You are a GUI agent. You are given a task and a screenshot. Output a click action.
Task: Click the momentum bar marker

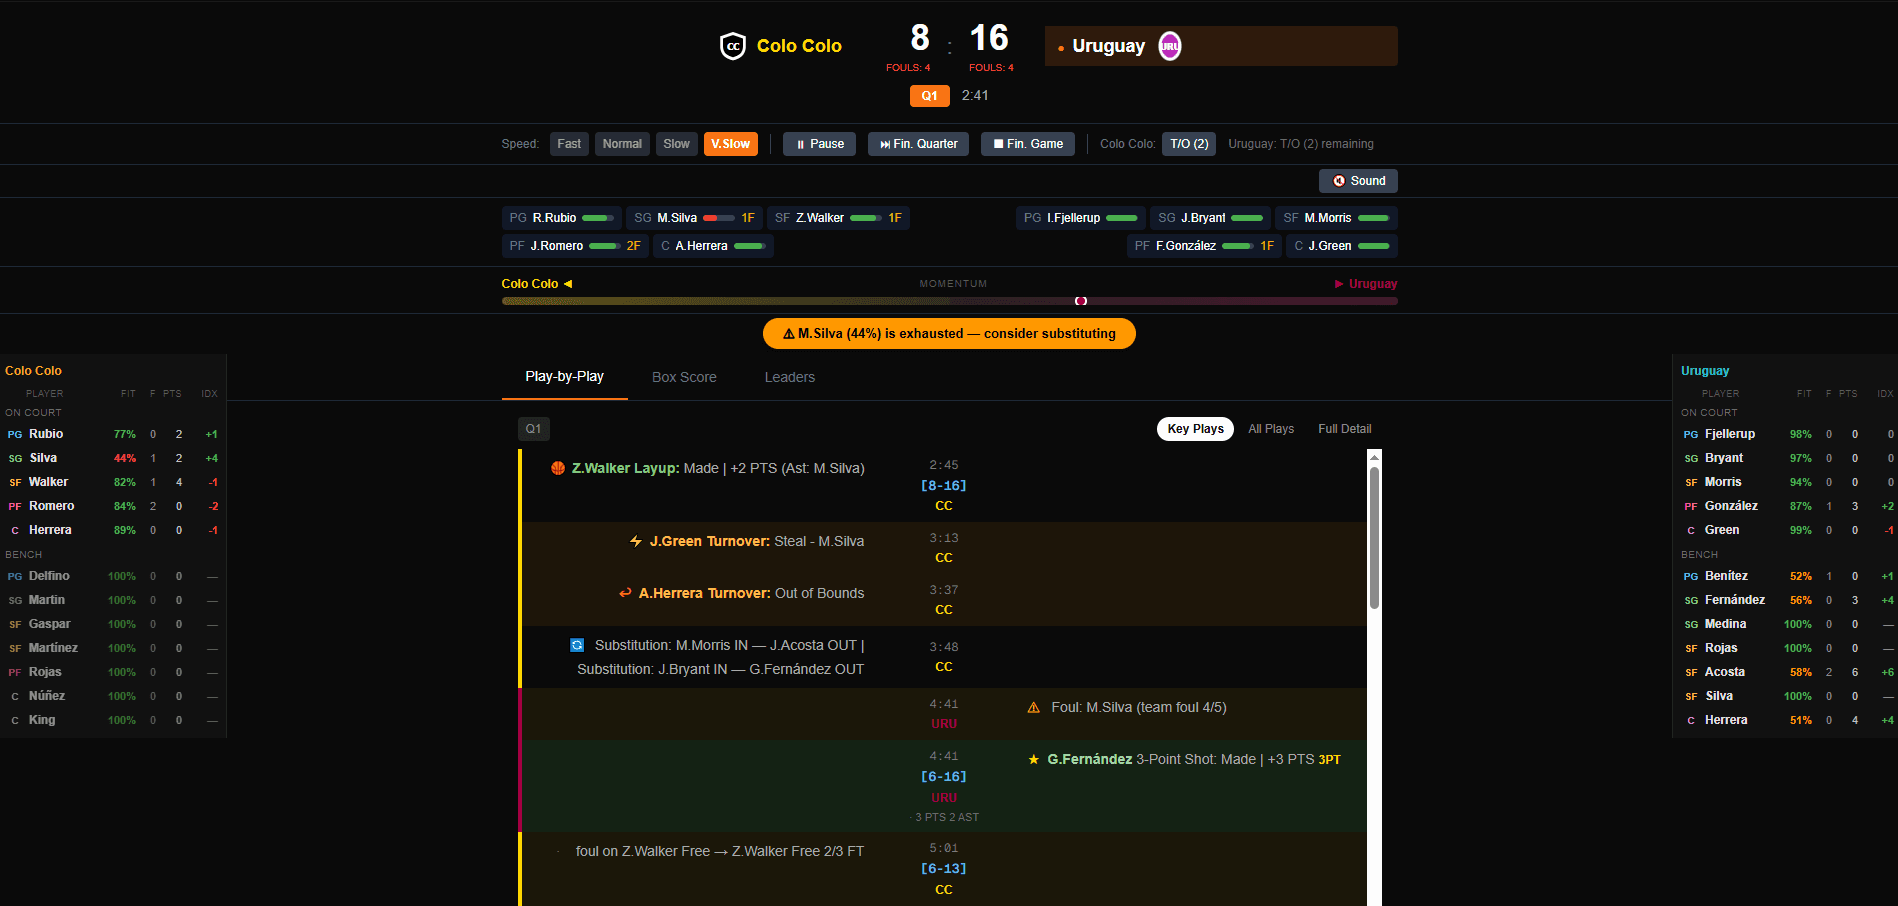pos(1081,301)
